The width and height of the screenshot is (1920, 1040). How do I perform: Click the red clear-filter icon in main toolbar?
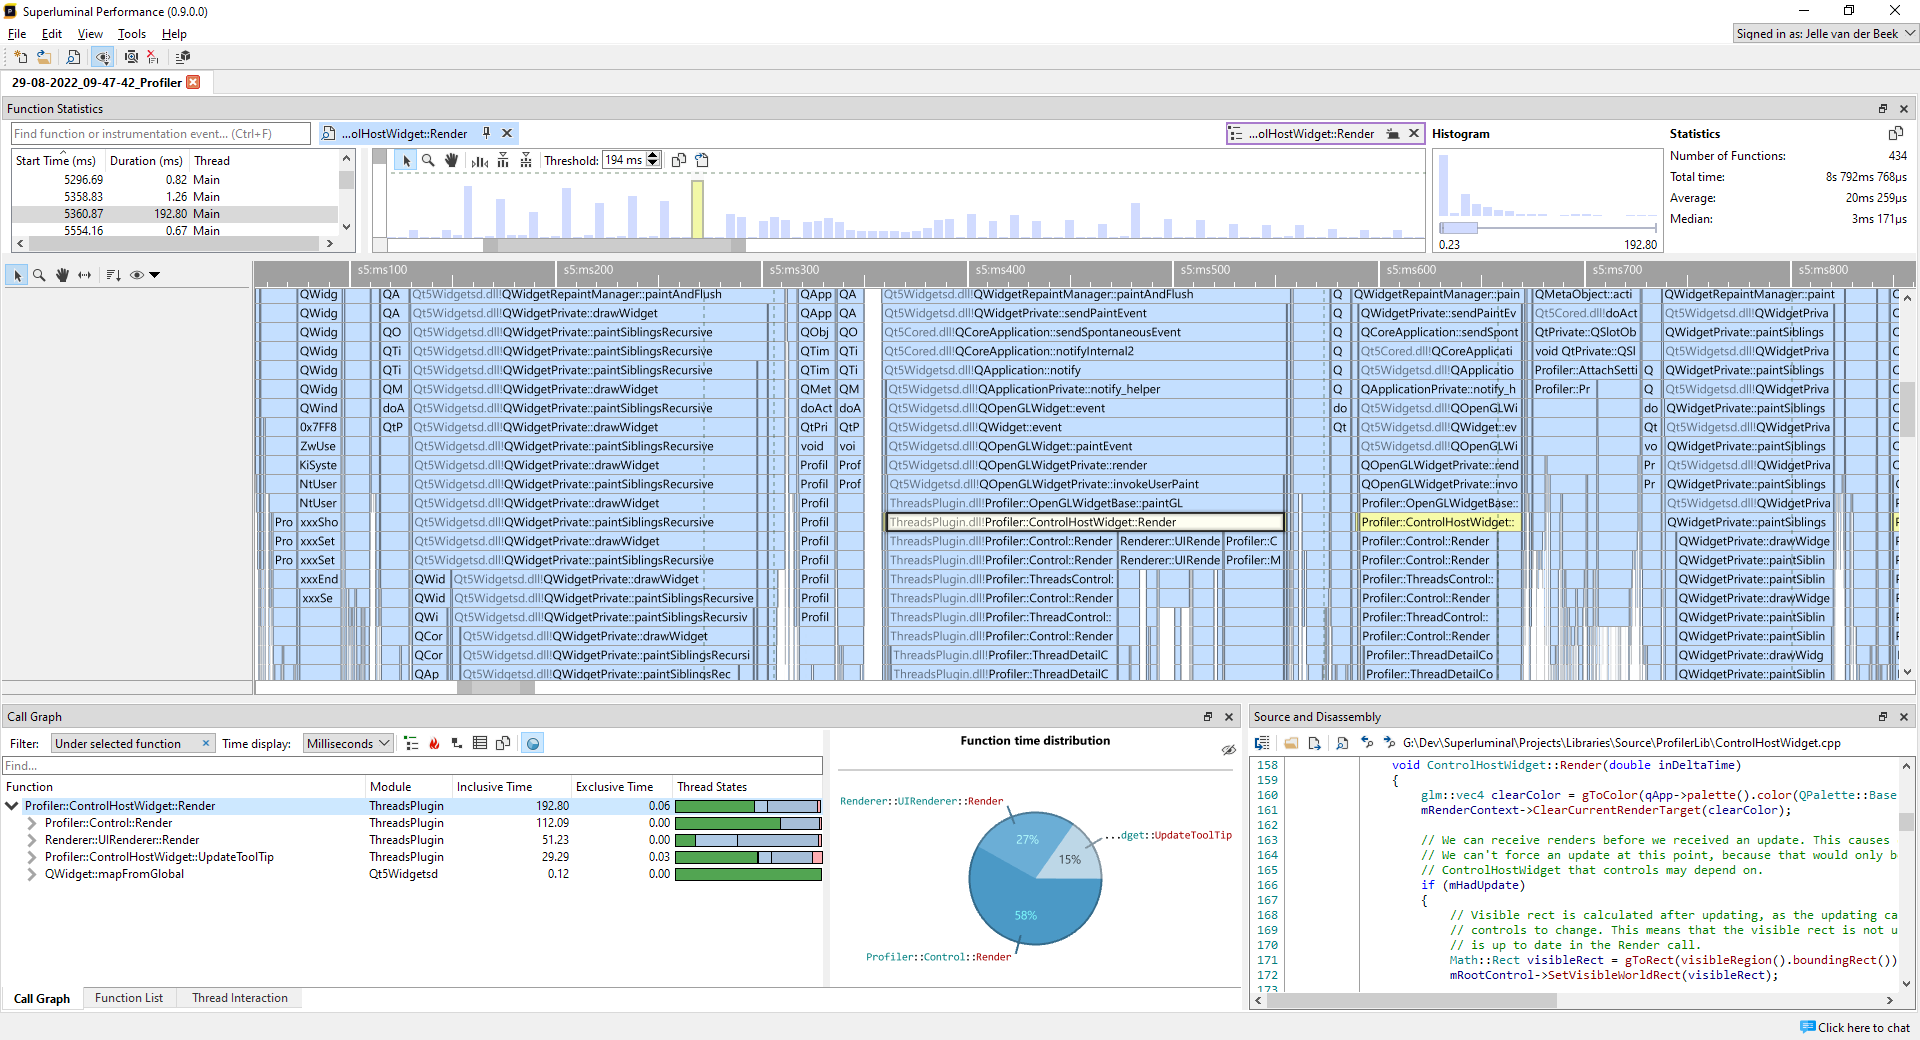[153, 57]
